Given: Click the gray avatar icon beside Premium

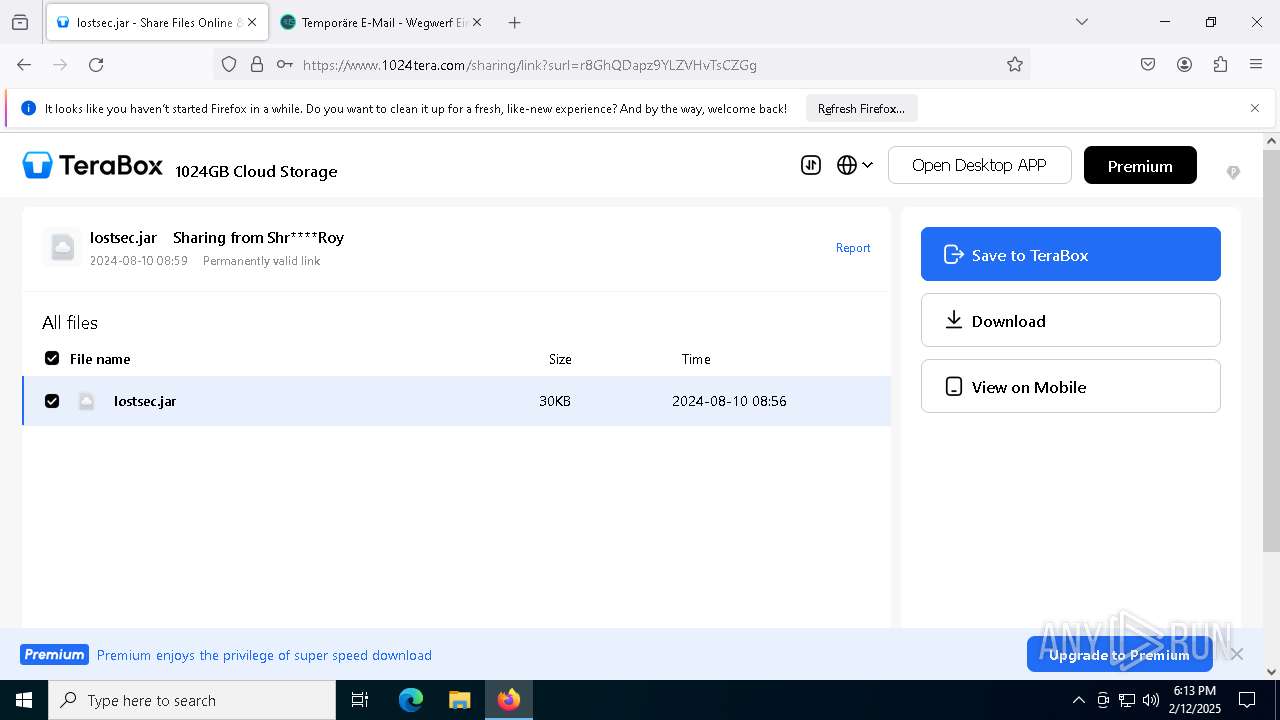Looking at the screenshot, I should click(x=1233, y=172).
